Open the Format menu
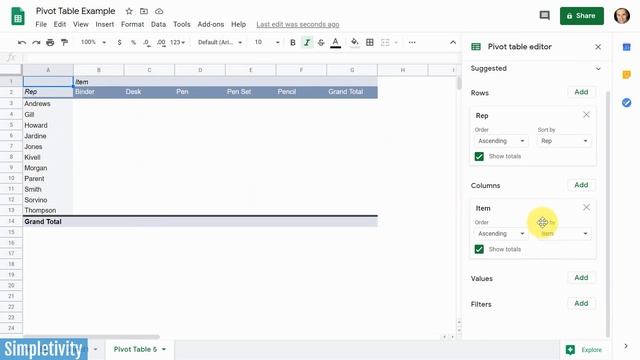 point(132,24)
